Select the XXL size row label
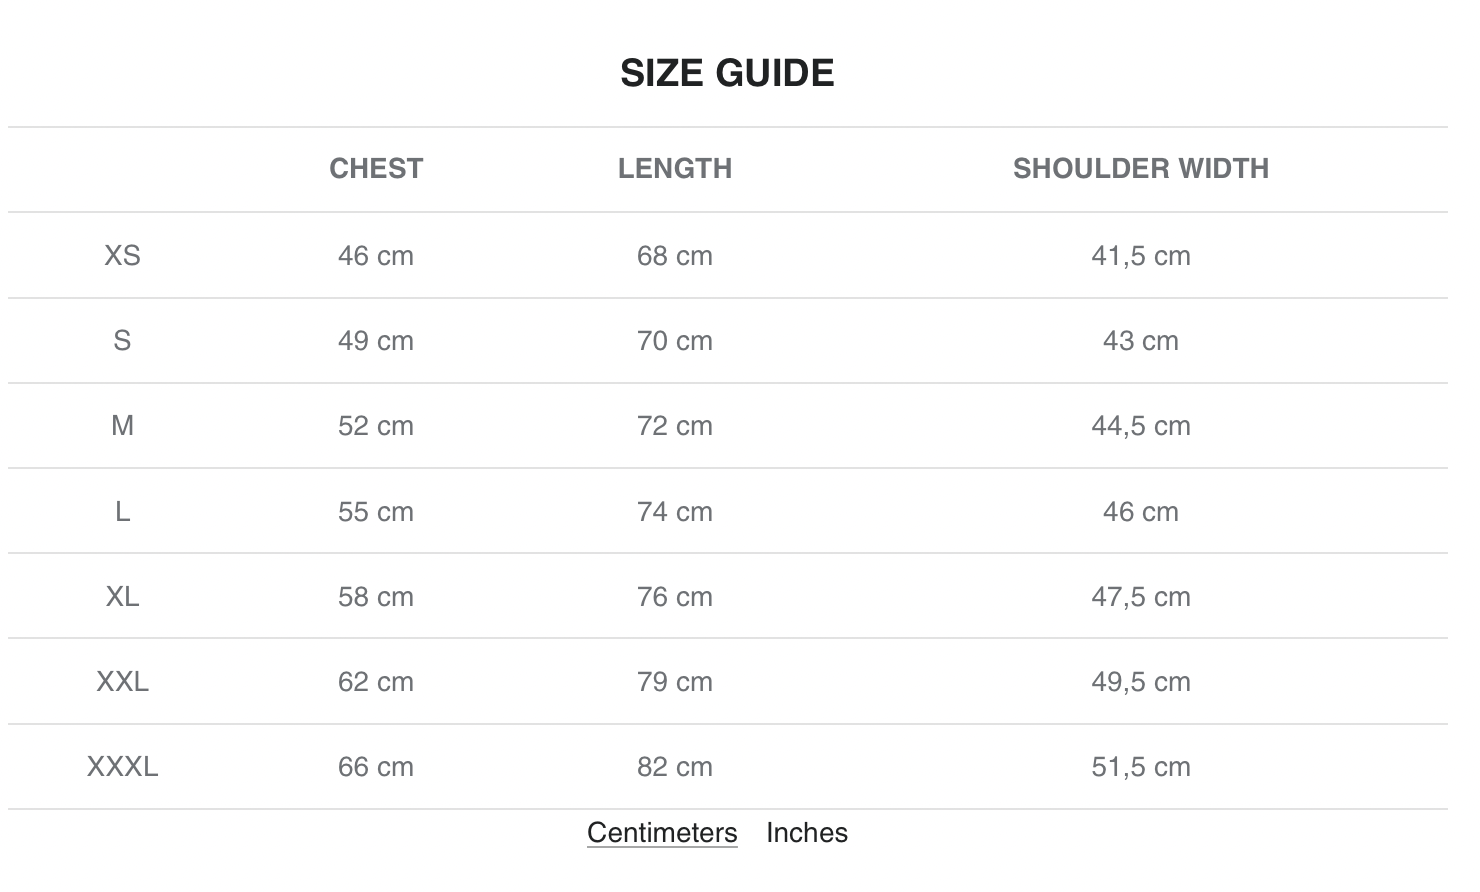 pos(122,682)
